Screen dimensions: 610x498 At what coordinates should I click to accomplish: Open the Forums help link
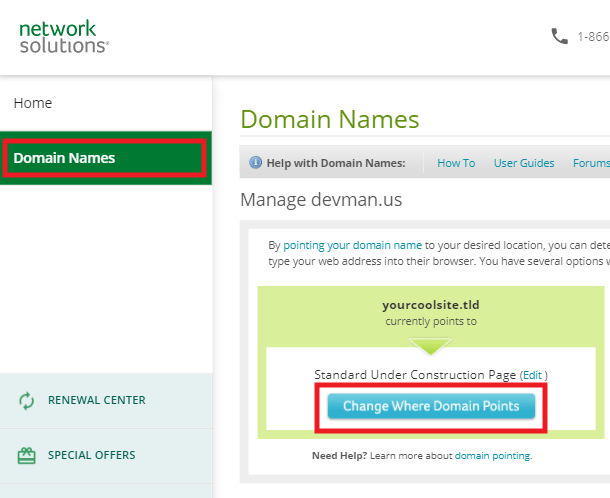pos(591,163)
